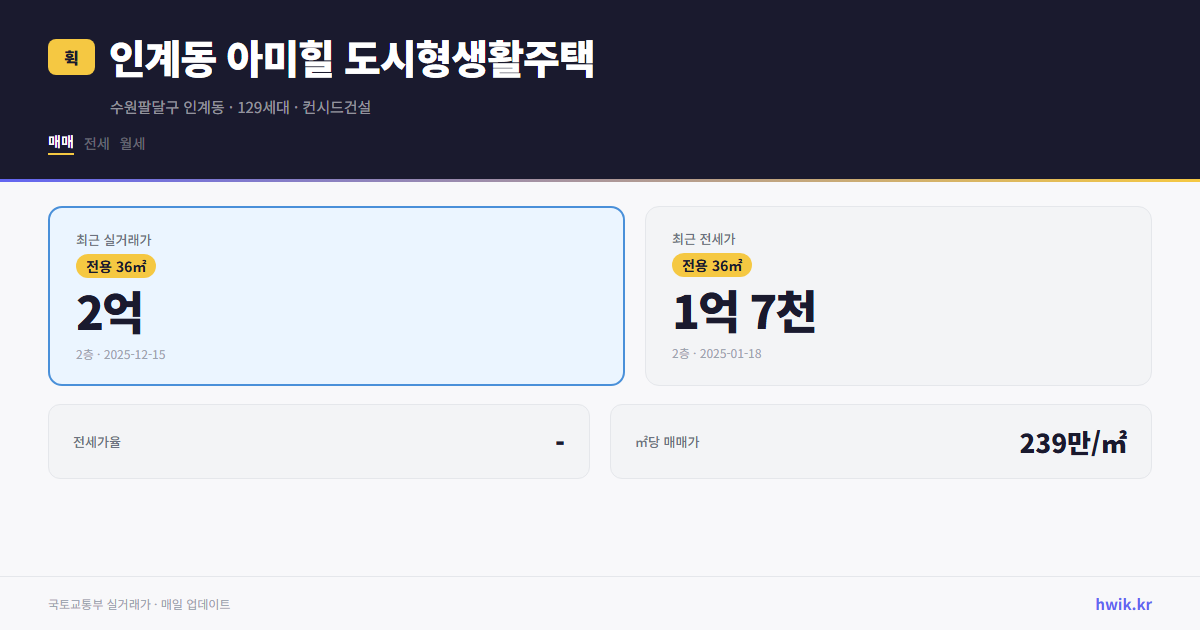Click the 2억 sale price figure
The width and height of the screenshot is (1200, 630).
click(110, 311)
